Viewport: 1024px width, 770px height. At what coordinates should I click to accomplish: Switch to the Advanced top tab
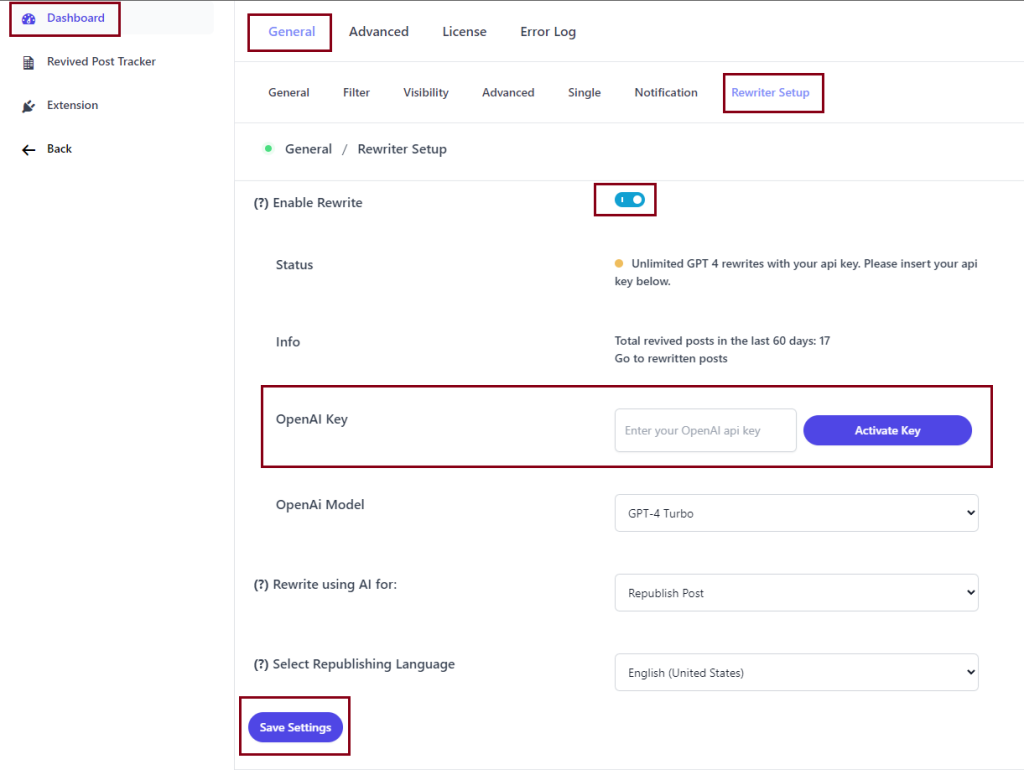pyautogui.click(x=378, y=32)
